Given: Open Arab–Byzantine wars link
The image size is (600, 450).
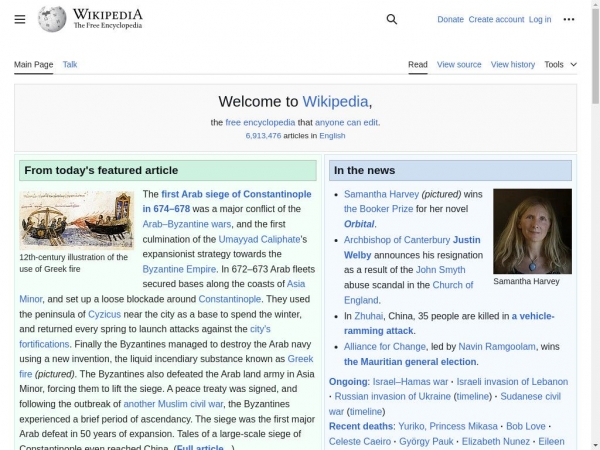Looking at the screenshot, I should (x=187, y=224).
